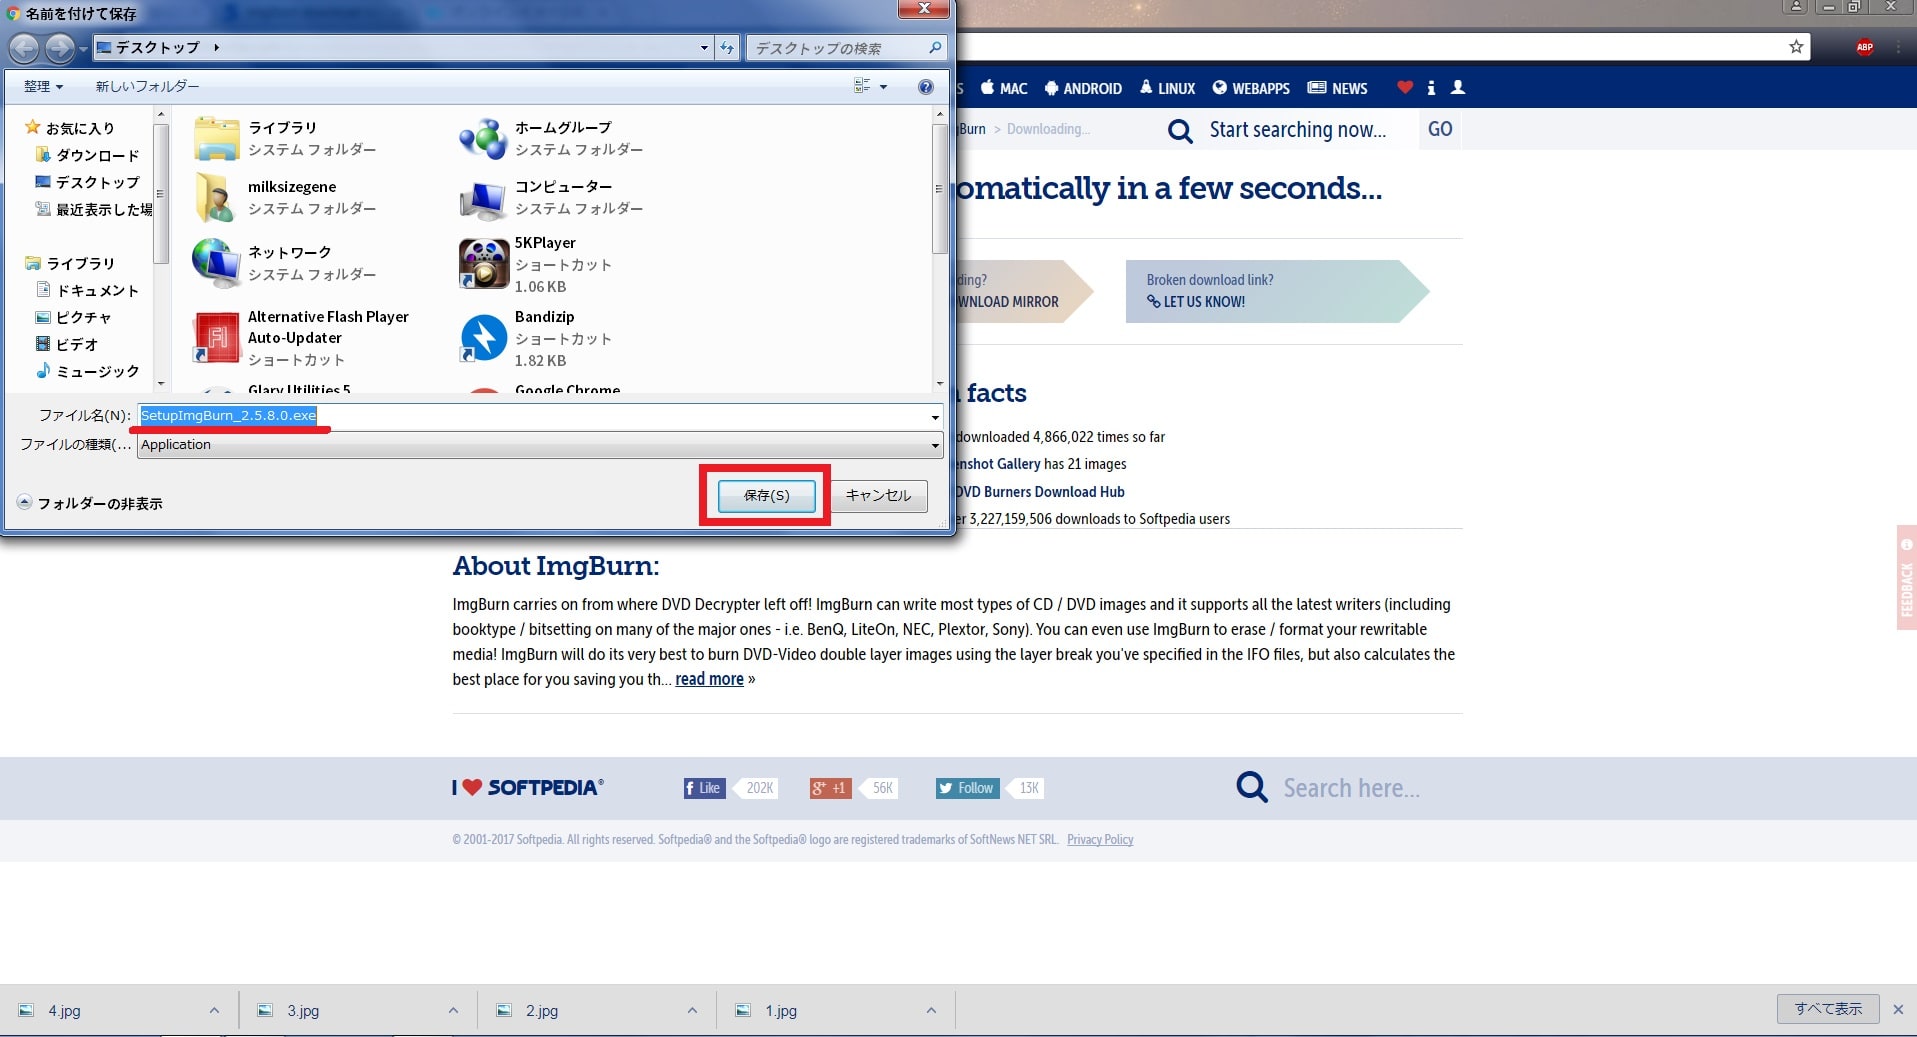Open the ANDROID category in Softpedia menu

click(1083, 88)
